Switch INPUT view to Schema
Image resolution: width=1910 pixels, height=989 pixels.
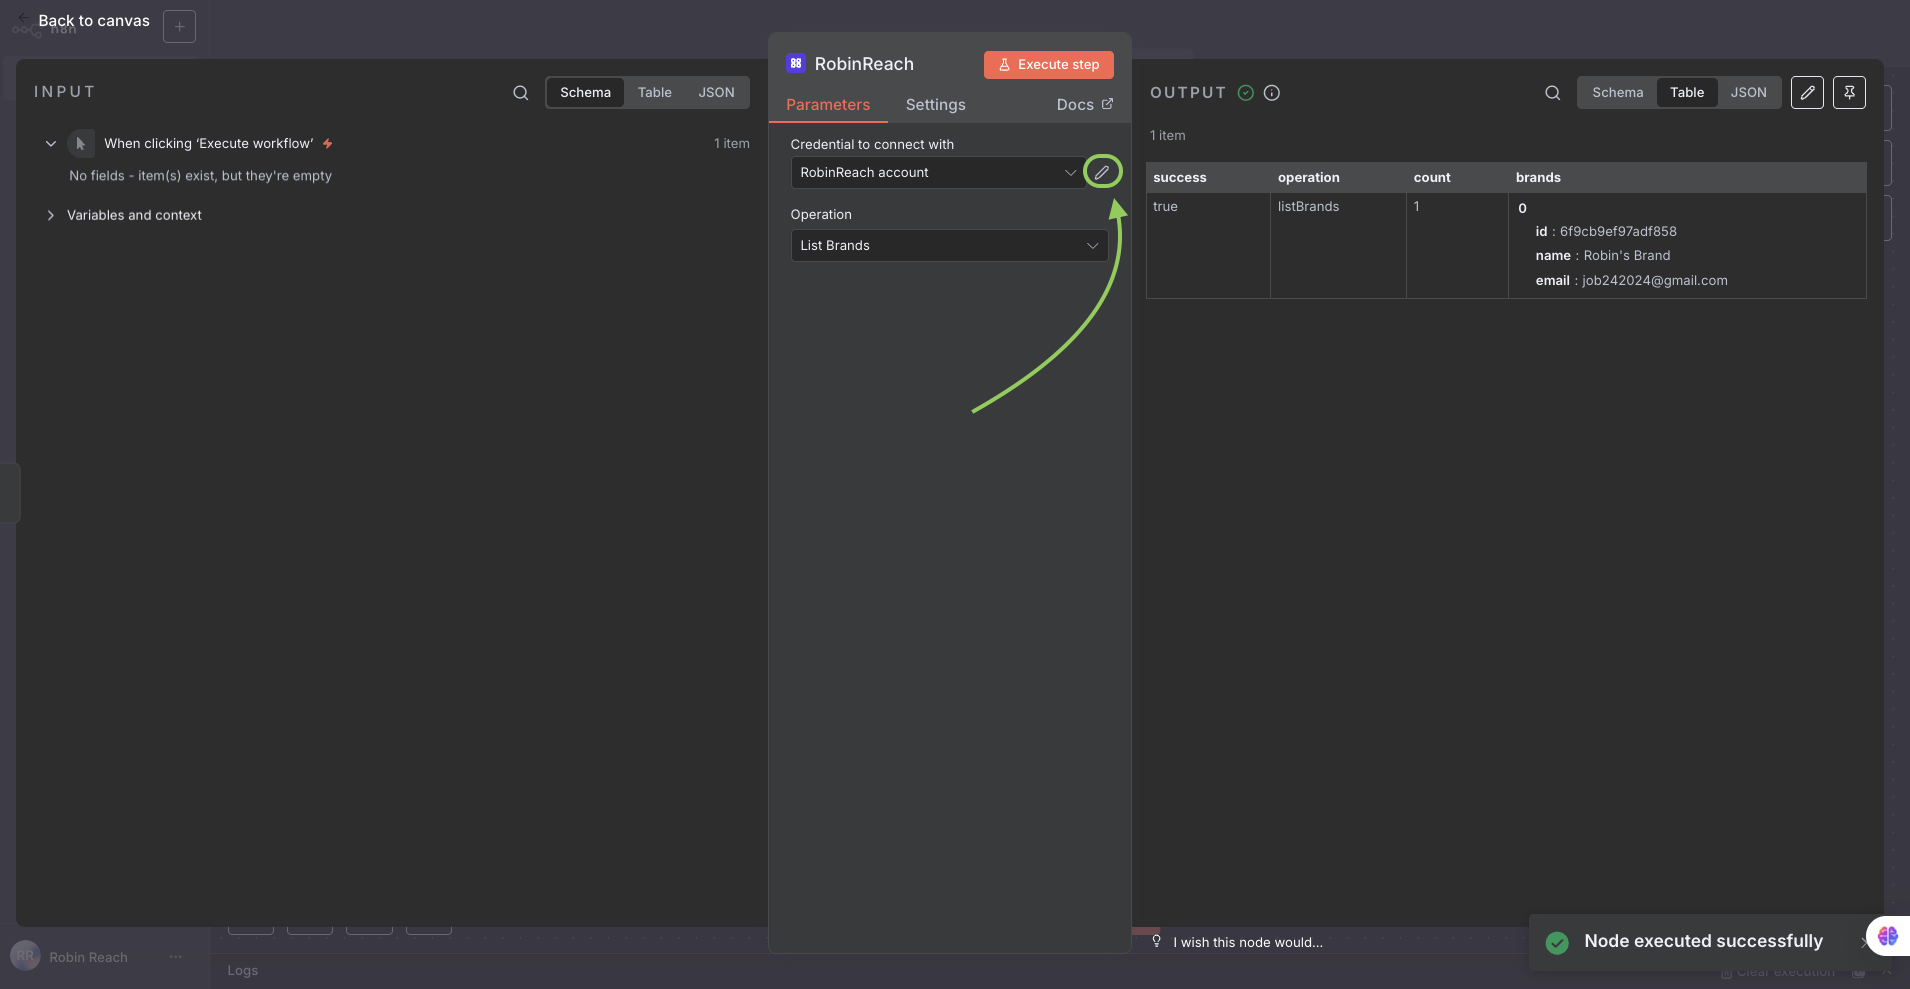(585, 93)
